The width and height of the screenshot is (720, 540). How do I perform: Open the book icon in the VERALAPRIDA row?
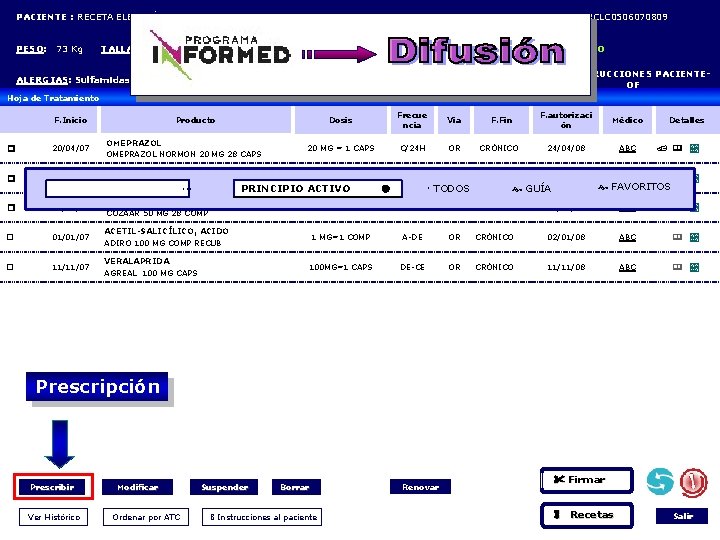(677, 267)
